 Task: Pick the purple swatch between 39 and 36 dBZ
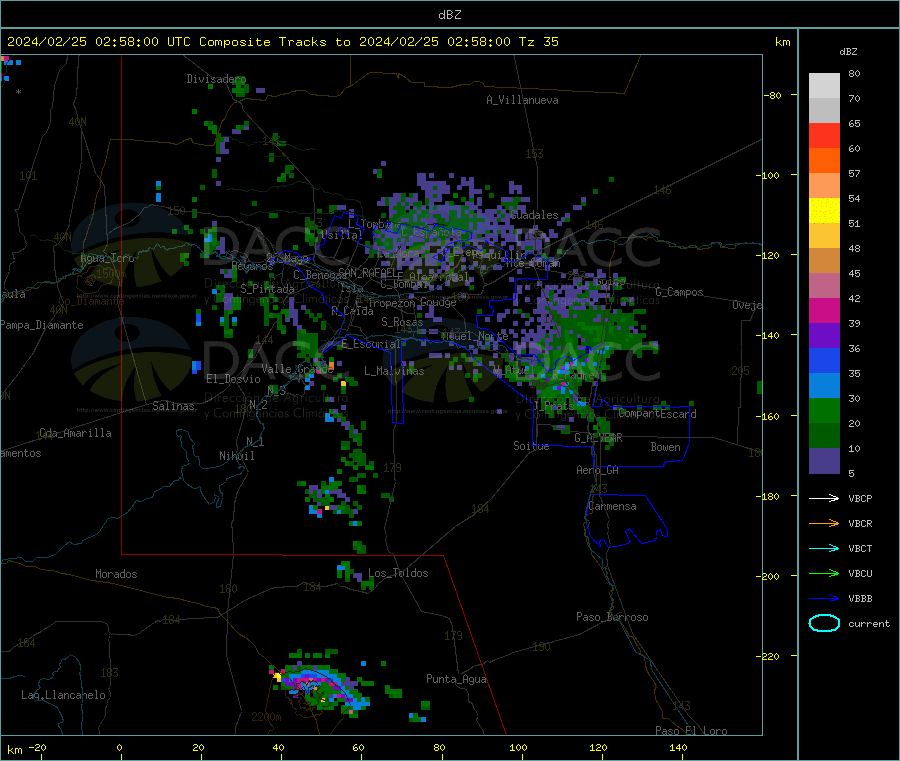coord(824,335)
